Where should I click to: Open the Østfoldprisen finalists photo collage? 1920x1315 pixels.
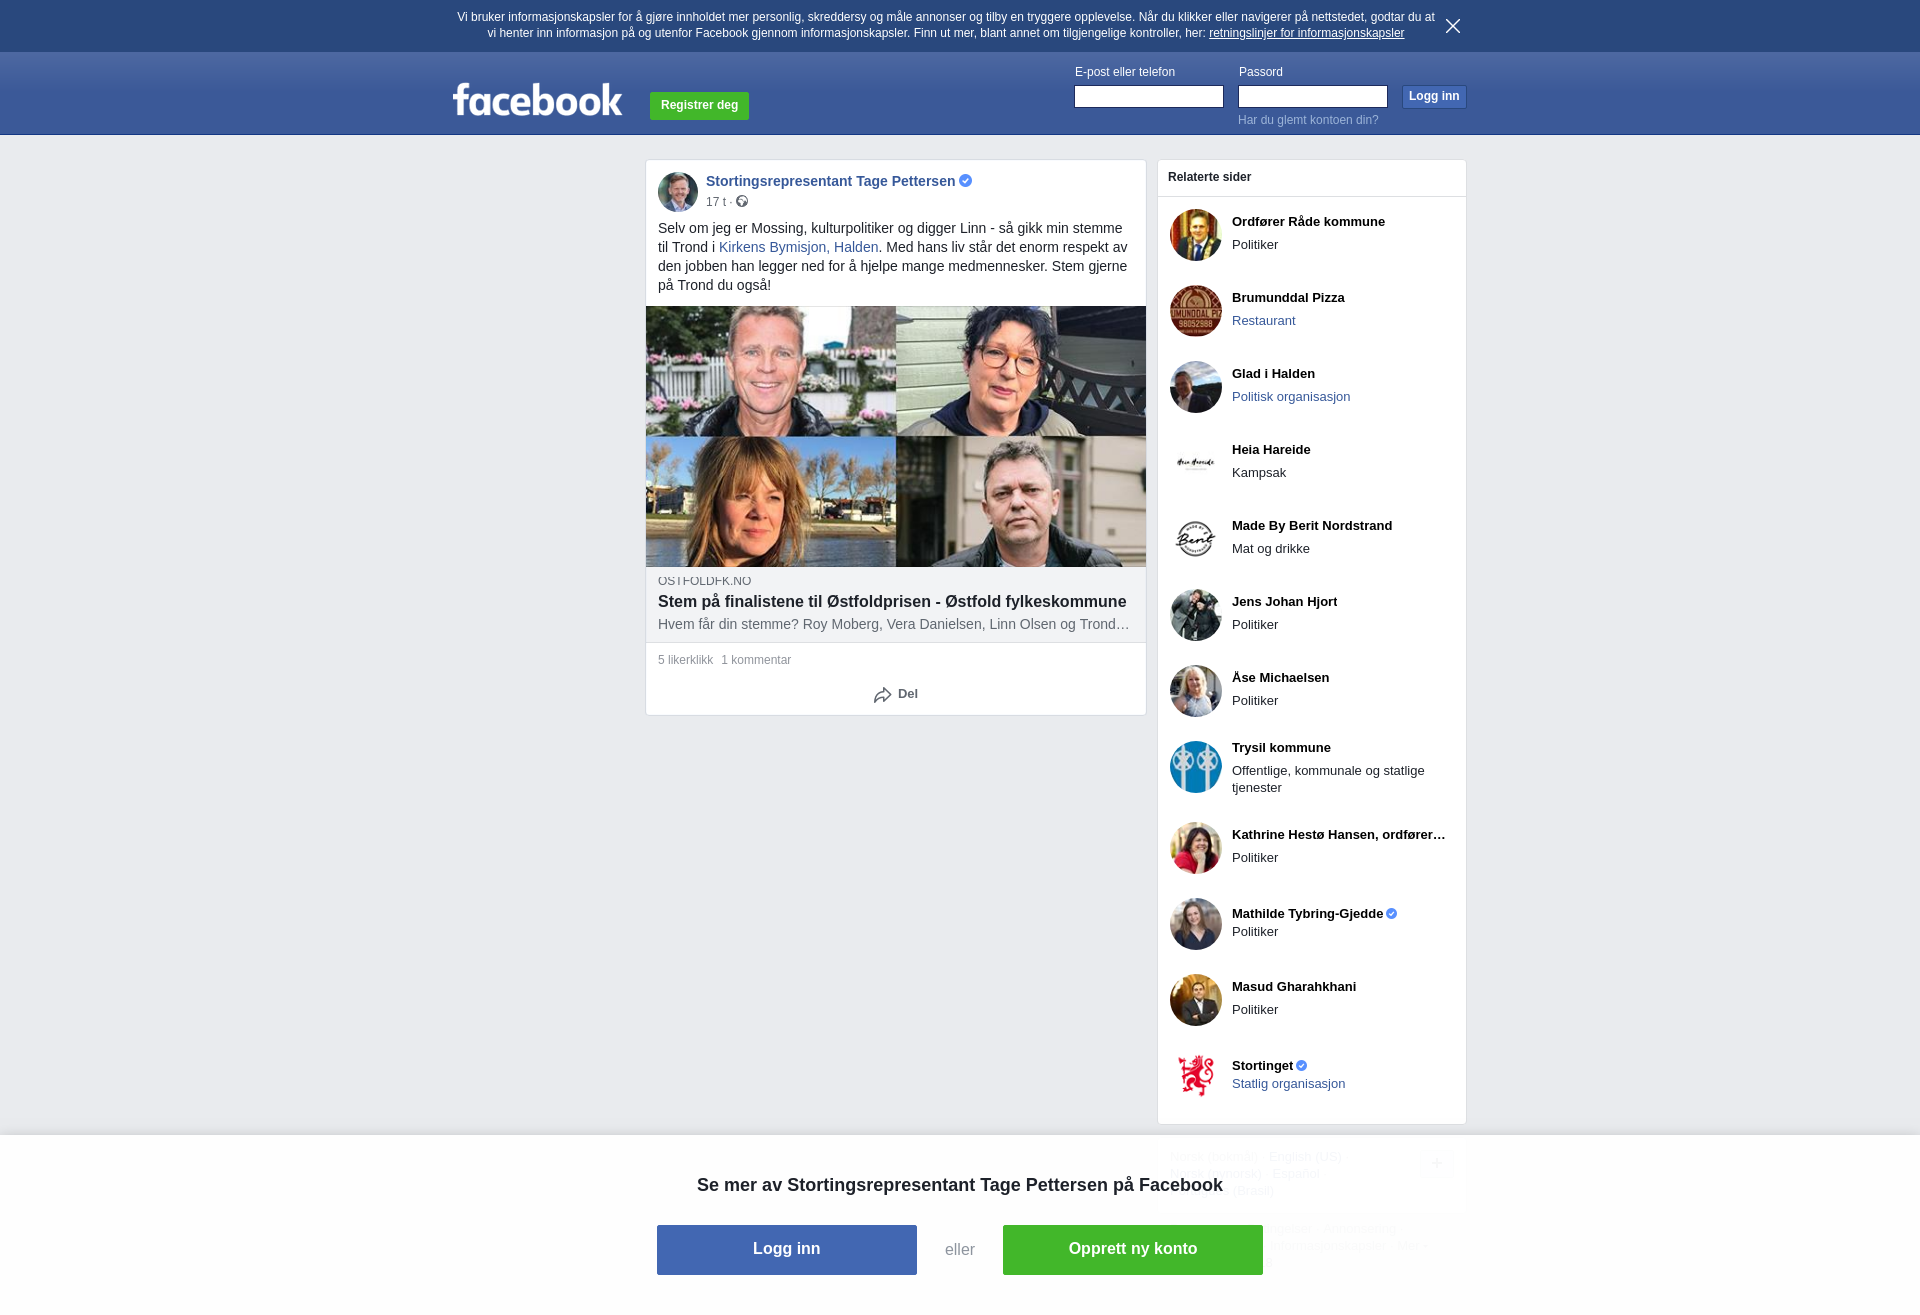click(x=895, y=436)
